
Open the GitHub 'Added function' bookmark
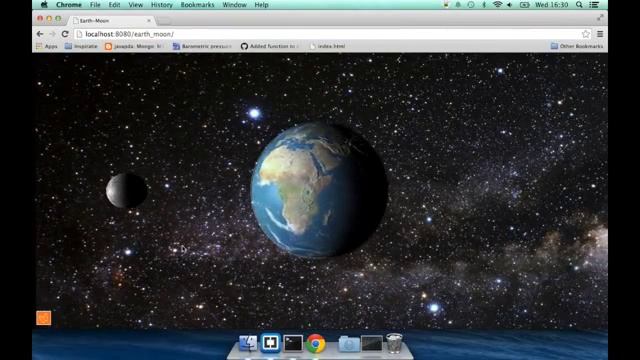(269, 46)
